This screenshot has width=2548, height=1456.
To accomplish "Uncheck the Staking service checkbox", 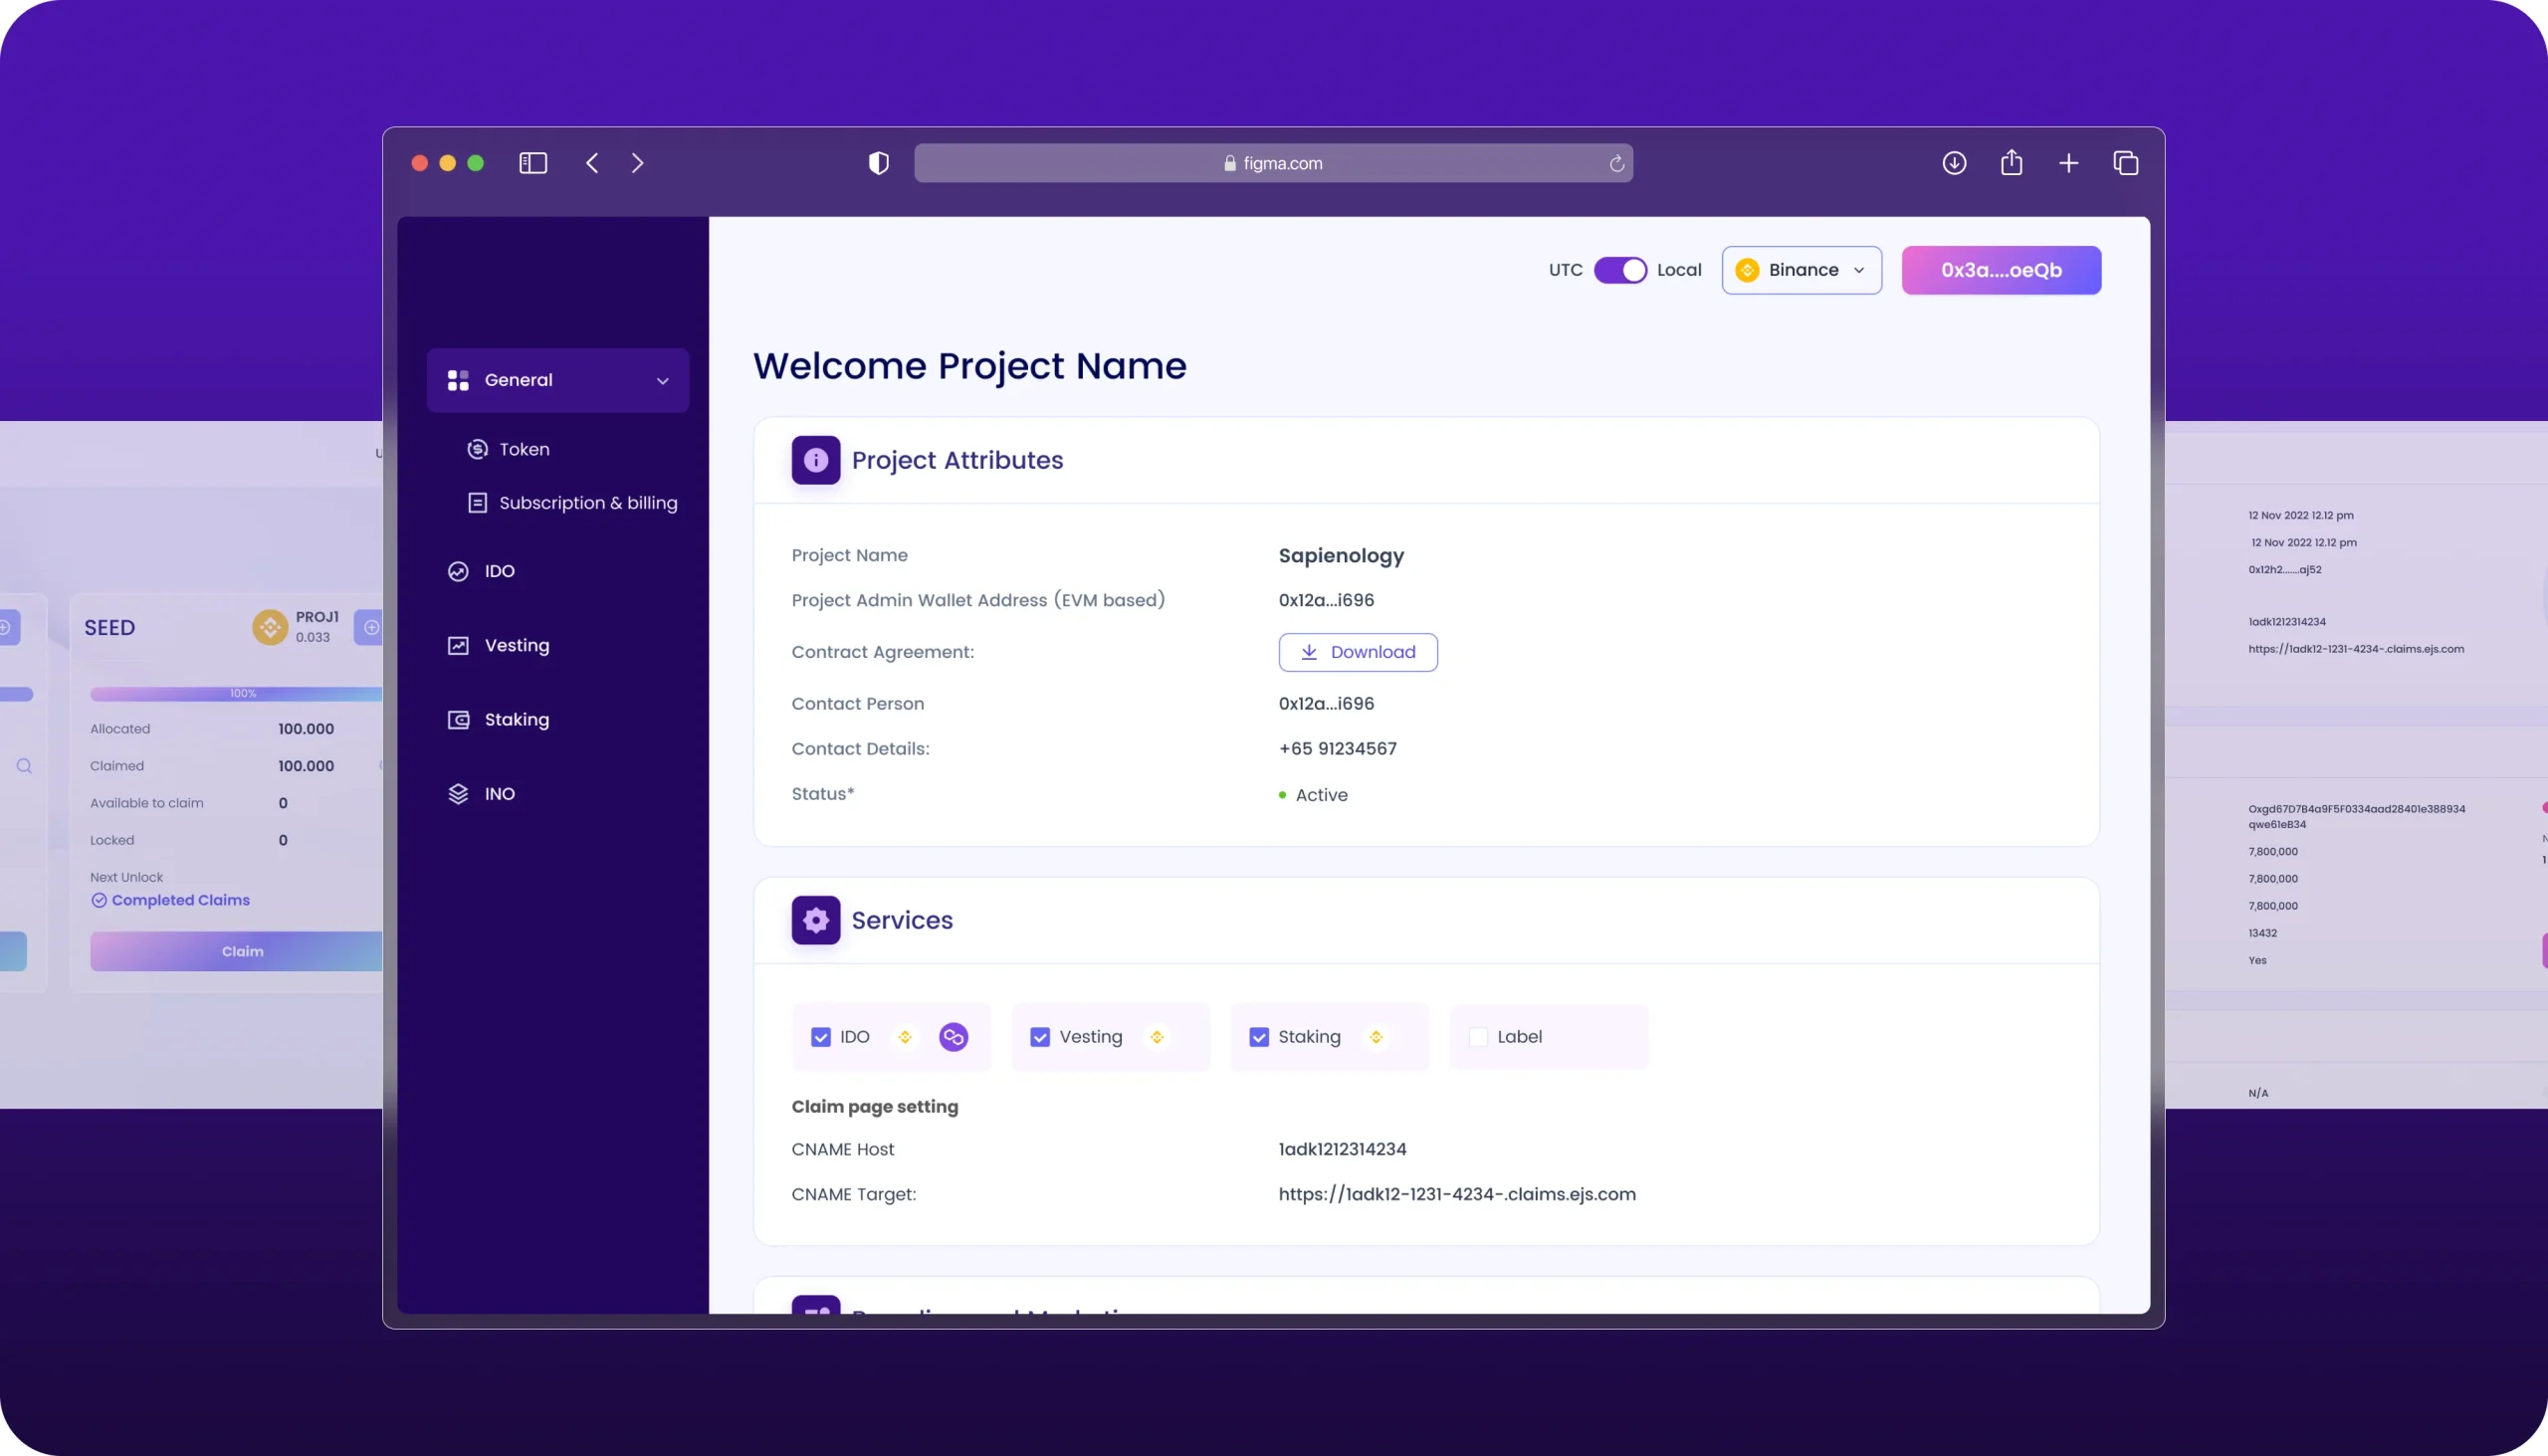I will (x=1259, y=1037).
